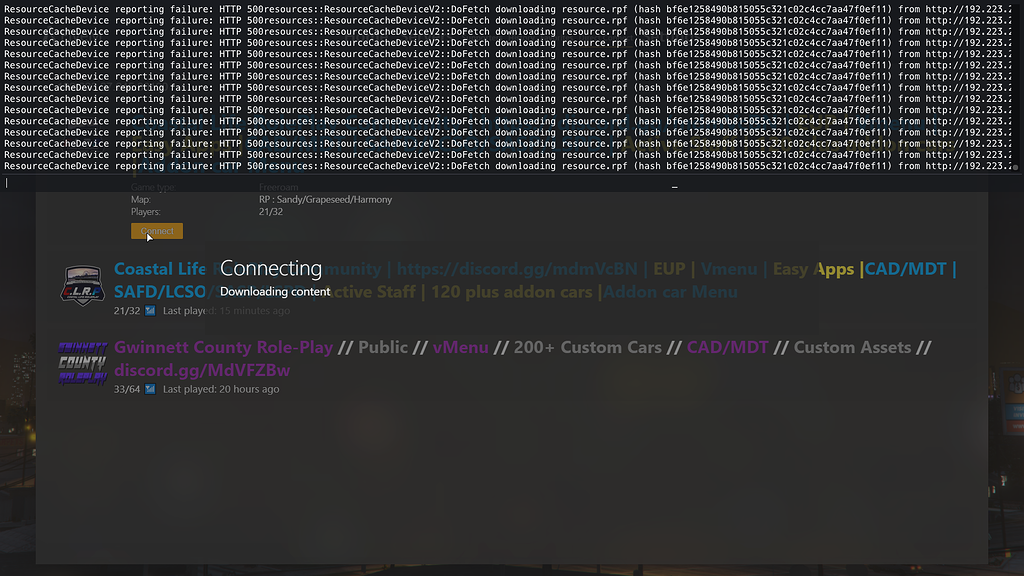Click the 'Downloading content' status text
1024x576 pixels.
click(275, 292)
